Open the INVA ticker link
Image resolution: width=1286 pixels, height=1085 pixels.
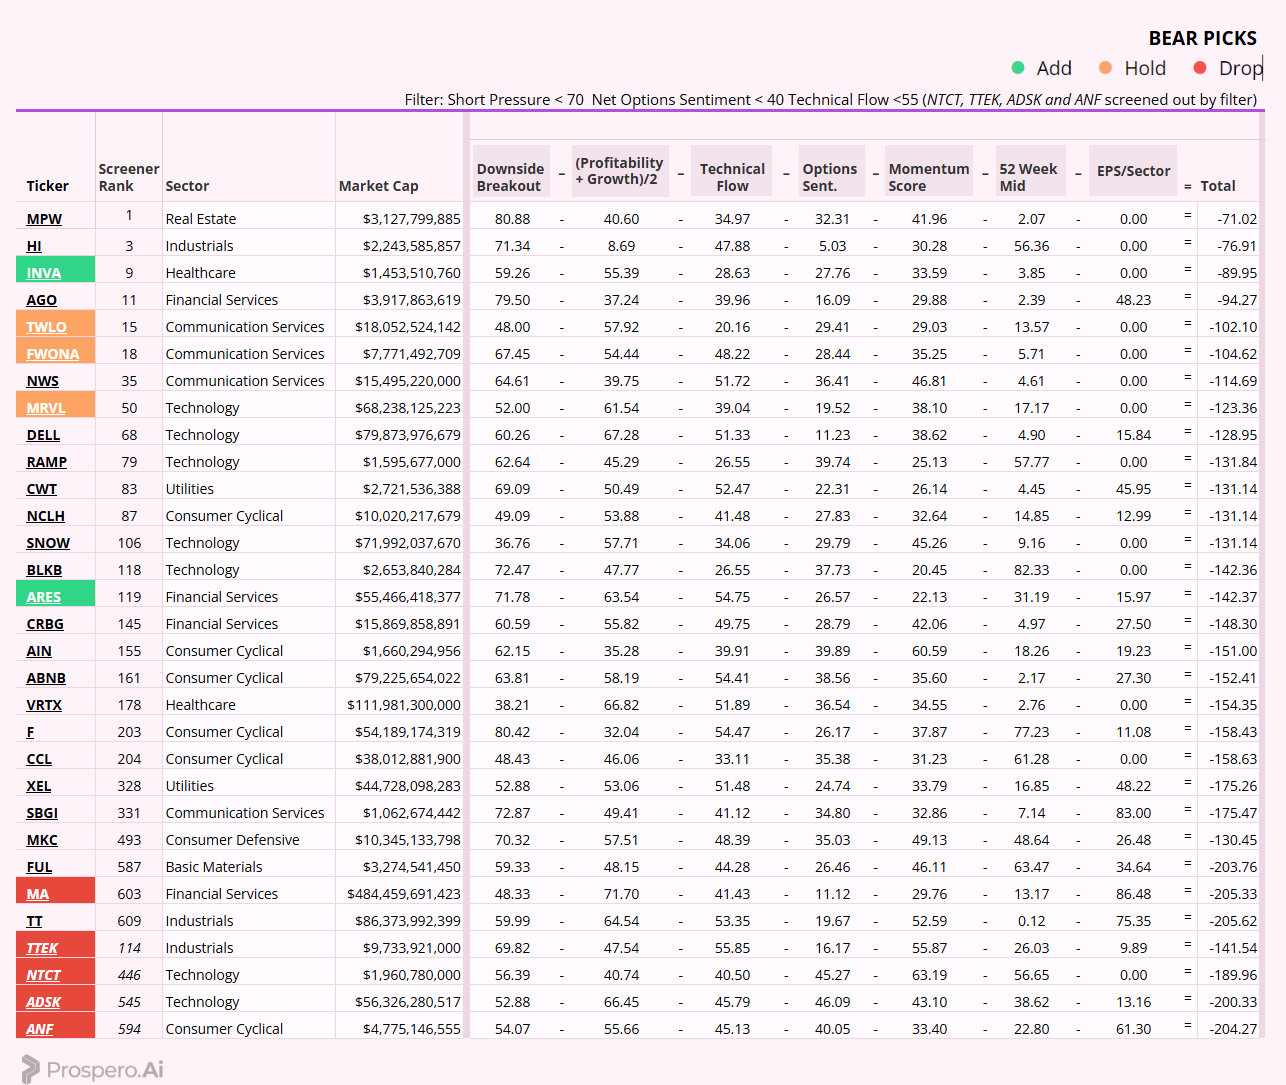click(x=44, y=273)
